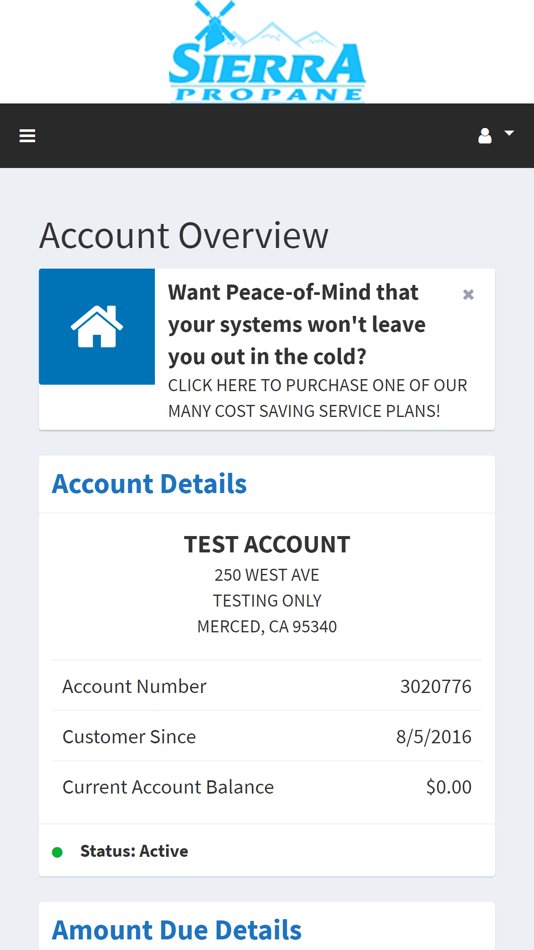The height and width of the screenshot is (950, 534).
Task: Click the user profile icon
Action: (484, 136)
